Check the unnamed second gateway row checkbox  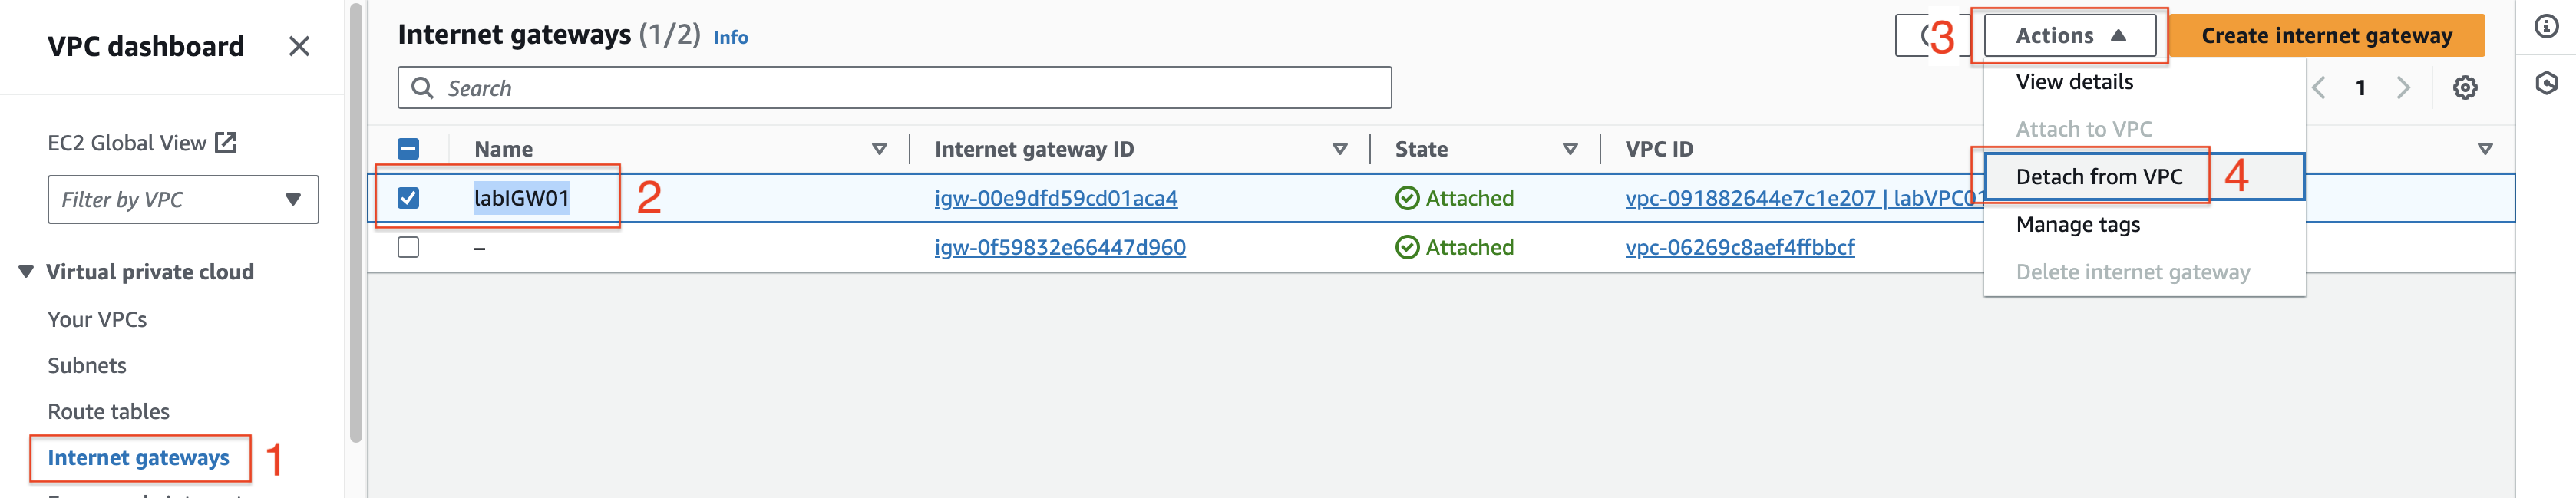408,247
